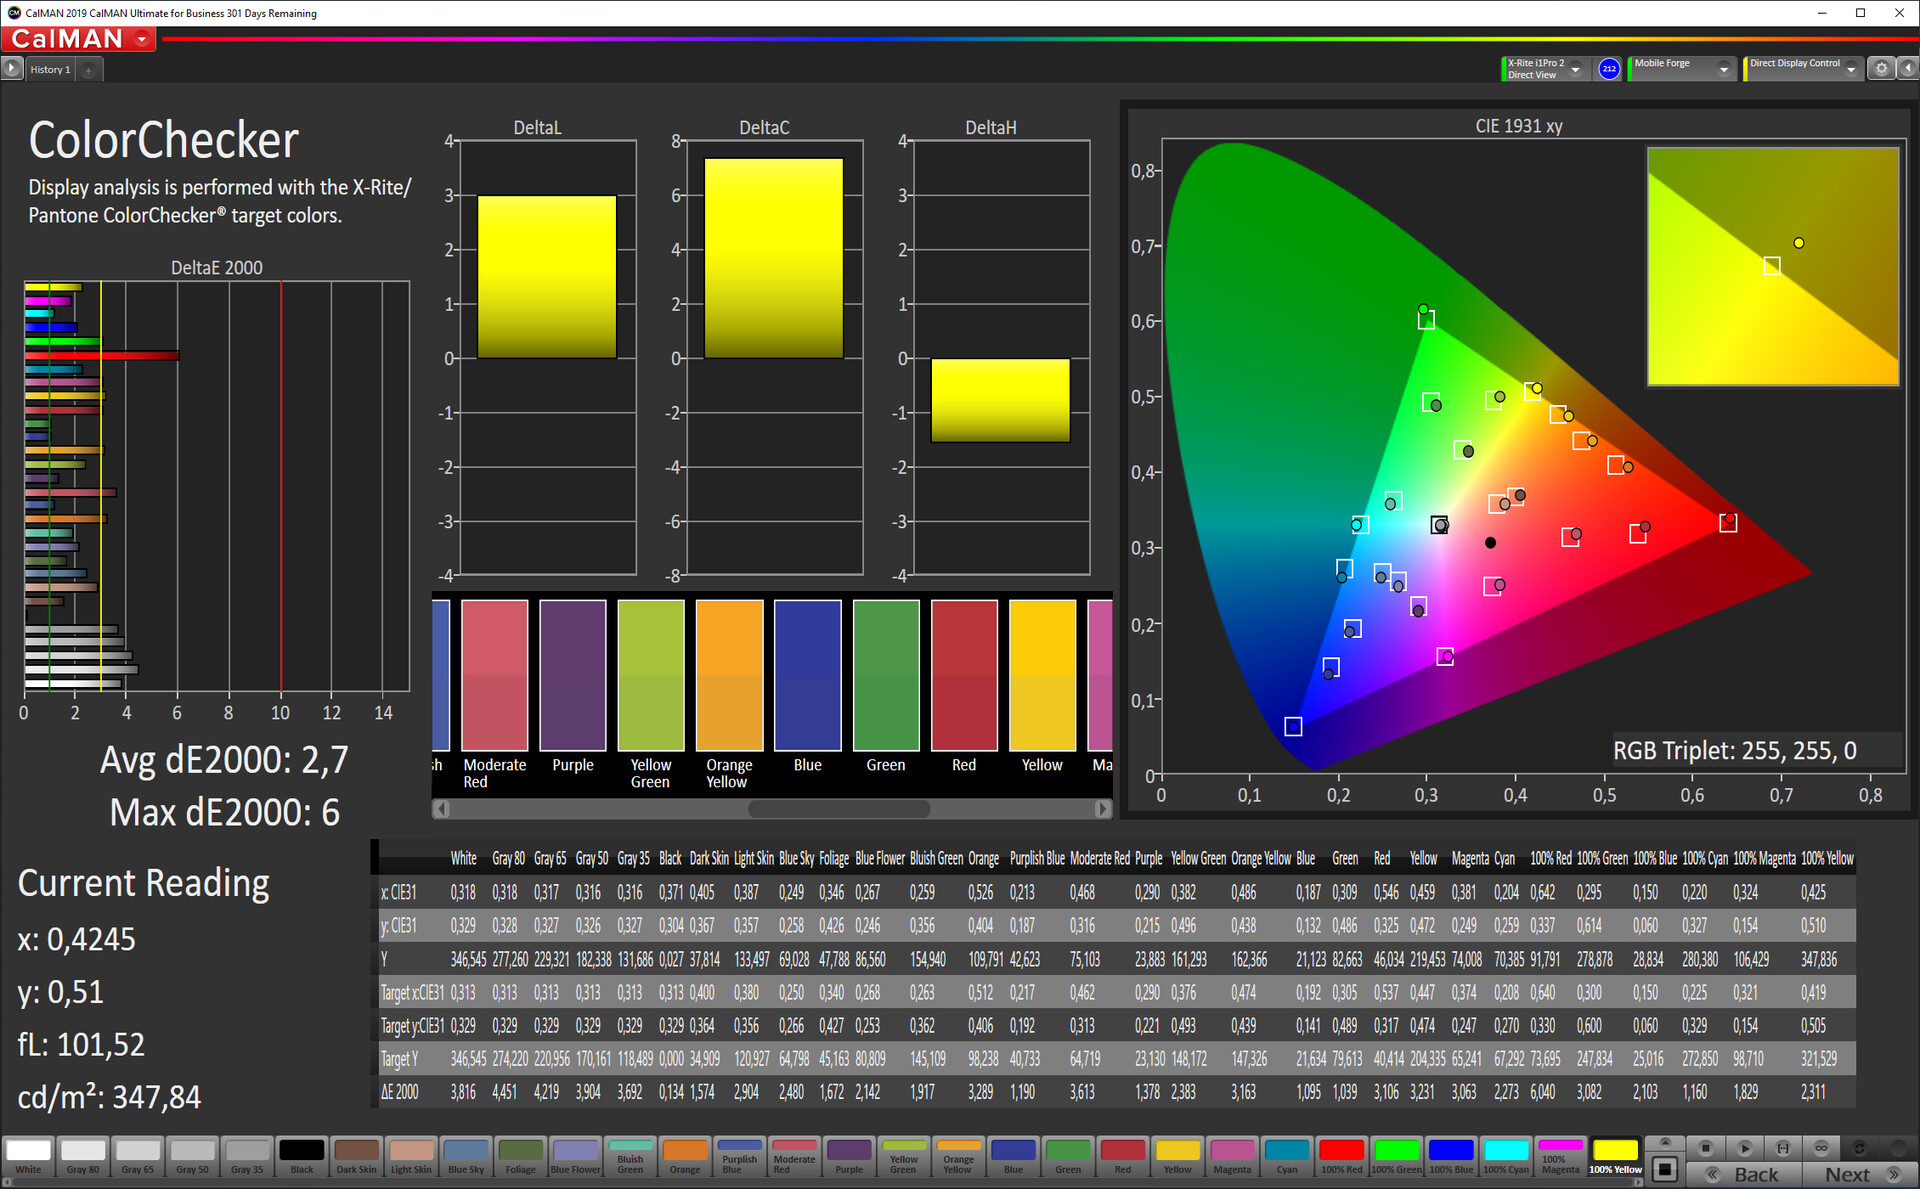Select the White patch swatch

click(29, 1156)
